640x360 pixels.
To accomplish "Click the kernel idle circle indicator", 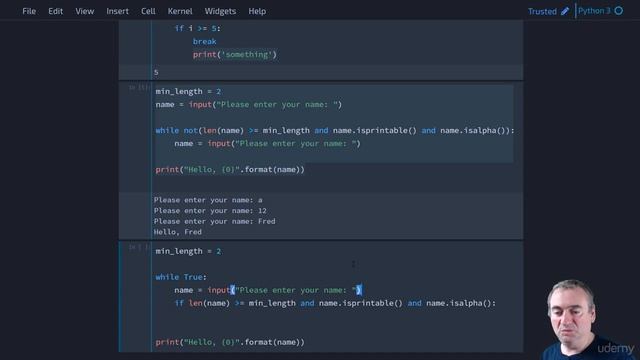I will coord(619,11).
